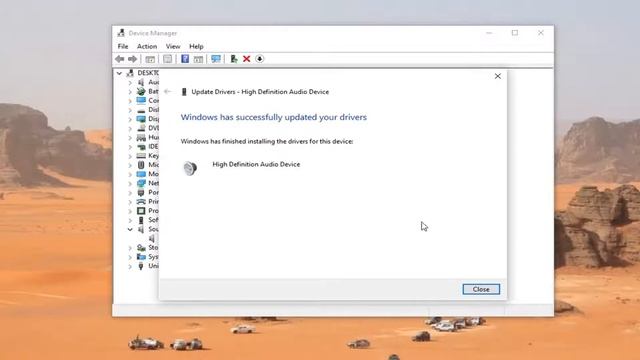Viewport: 640px width, 360px height.
Task: Close the Device Manager window
Action: (x=540, y=33)
